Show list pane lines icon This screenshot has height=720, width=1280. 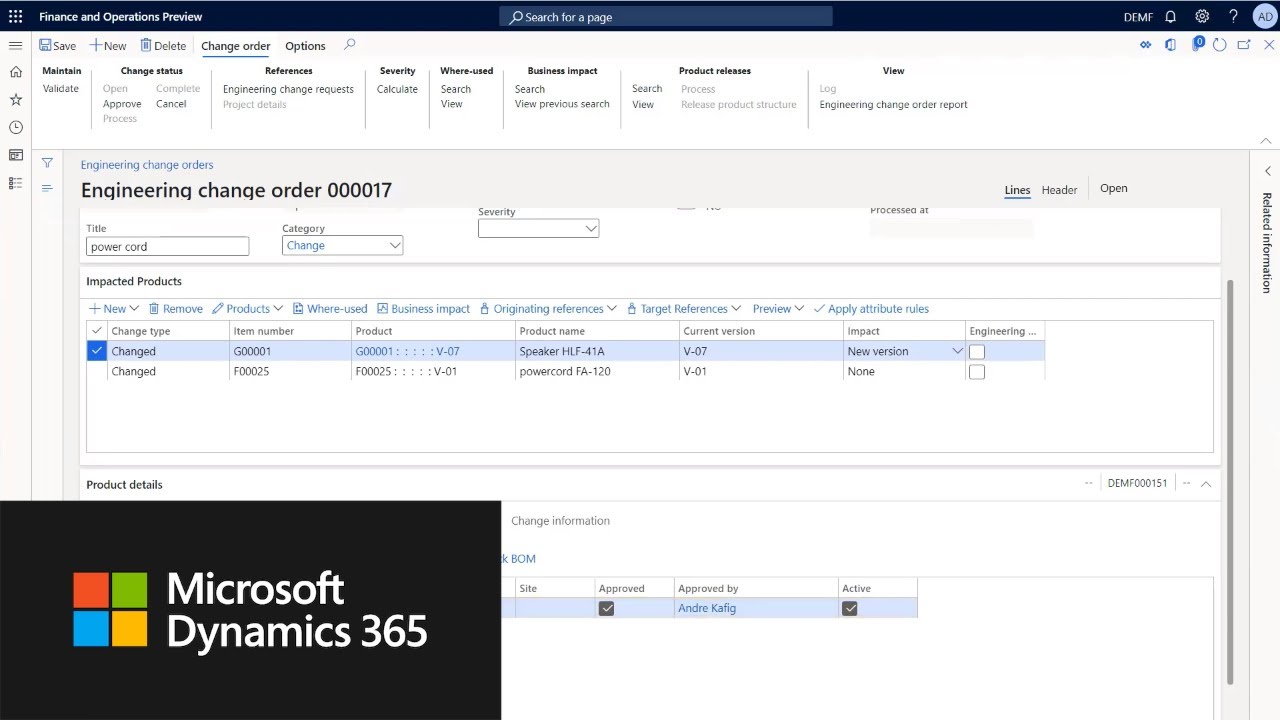(47, 188)
